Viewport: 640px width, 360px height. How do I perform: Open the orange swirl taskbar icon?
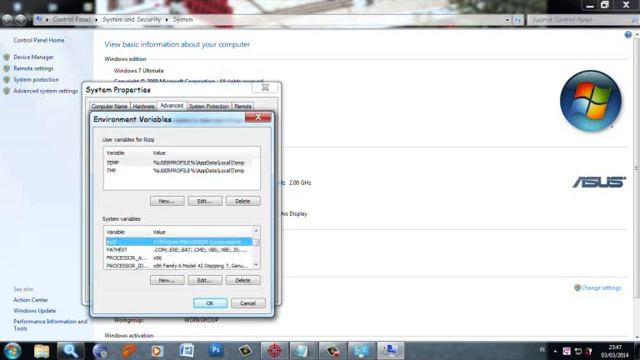[129, 351]
